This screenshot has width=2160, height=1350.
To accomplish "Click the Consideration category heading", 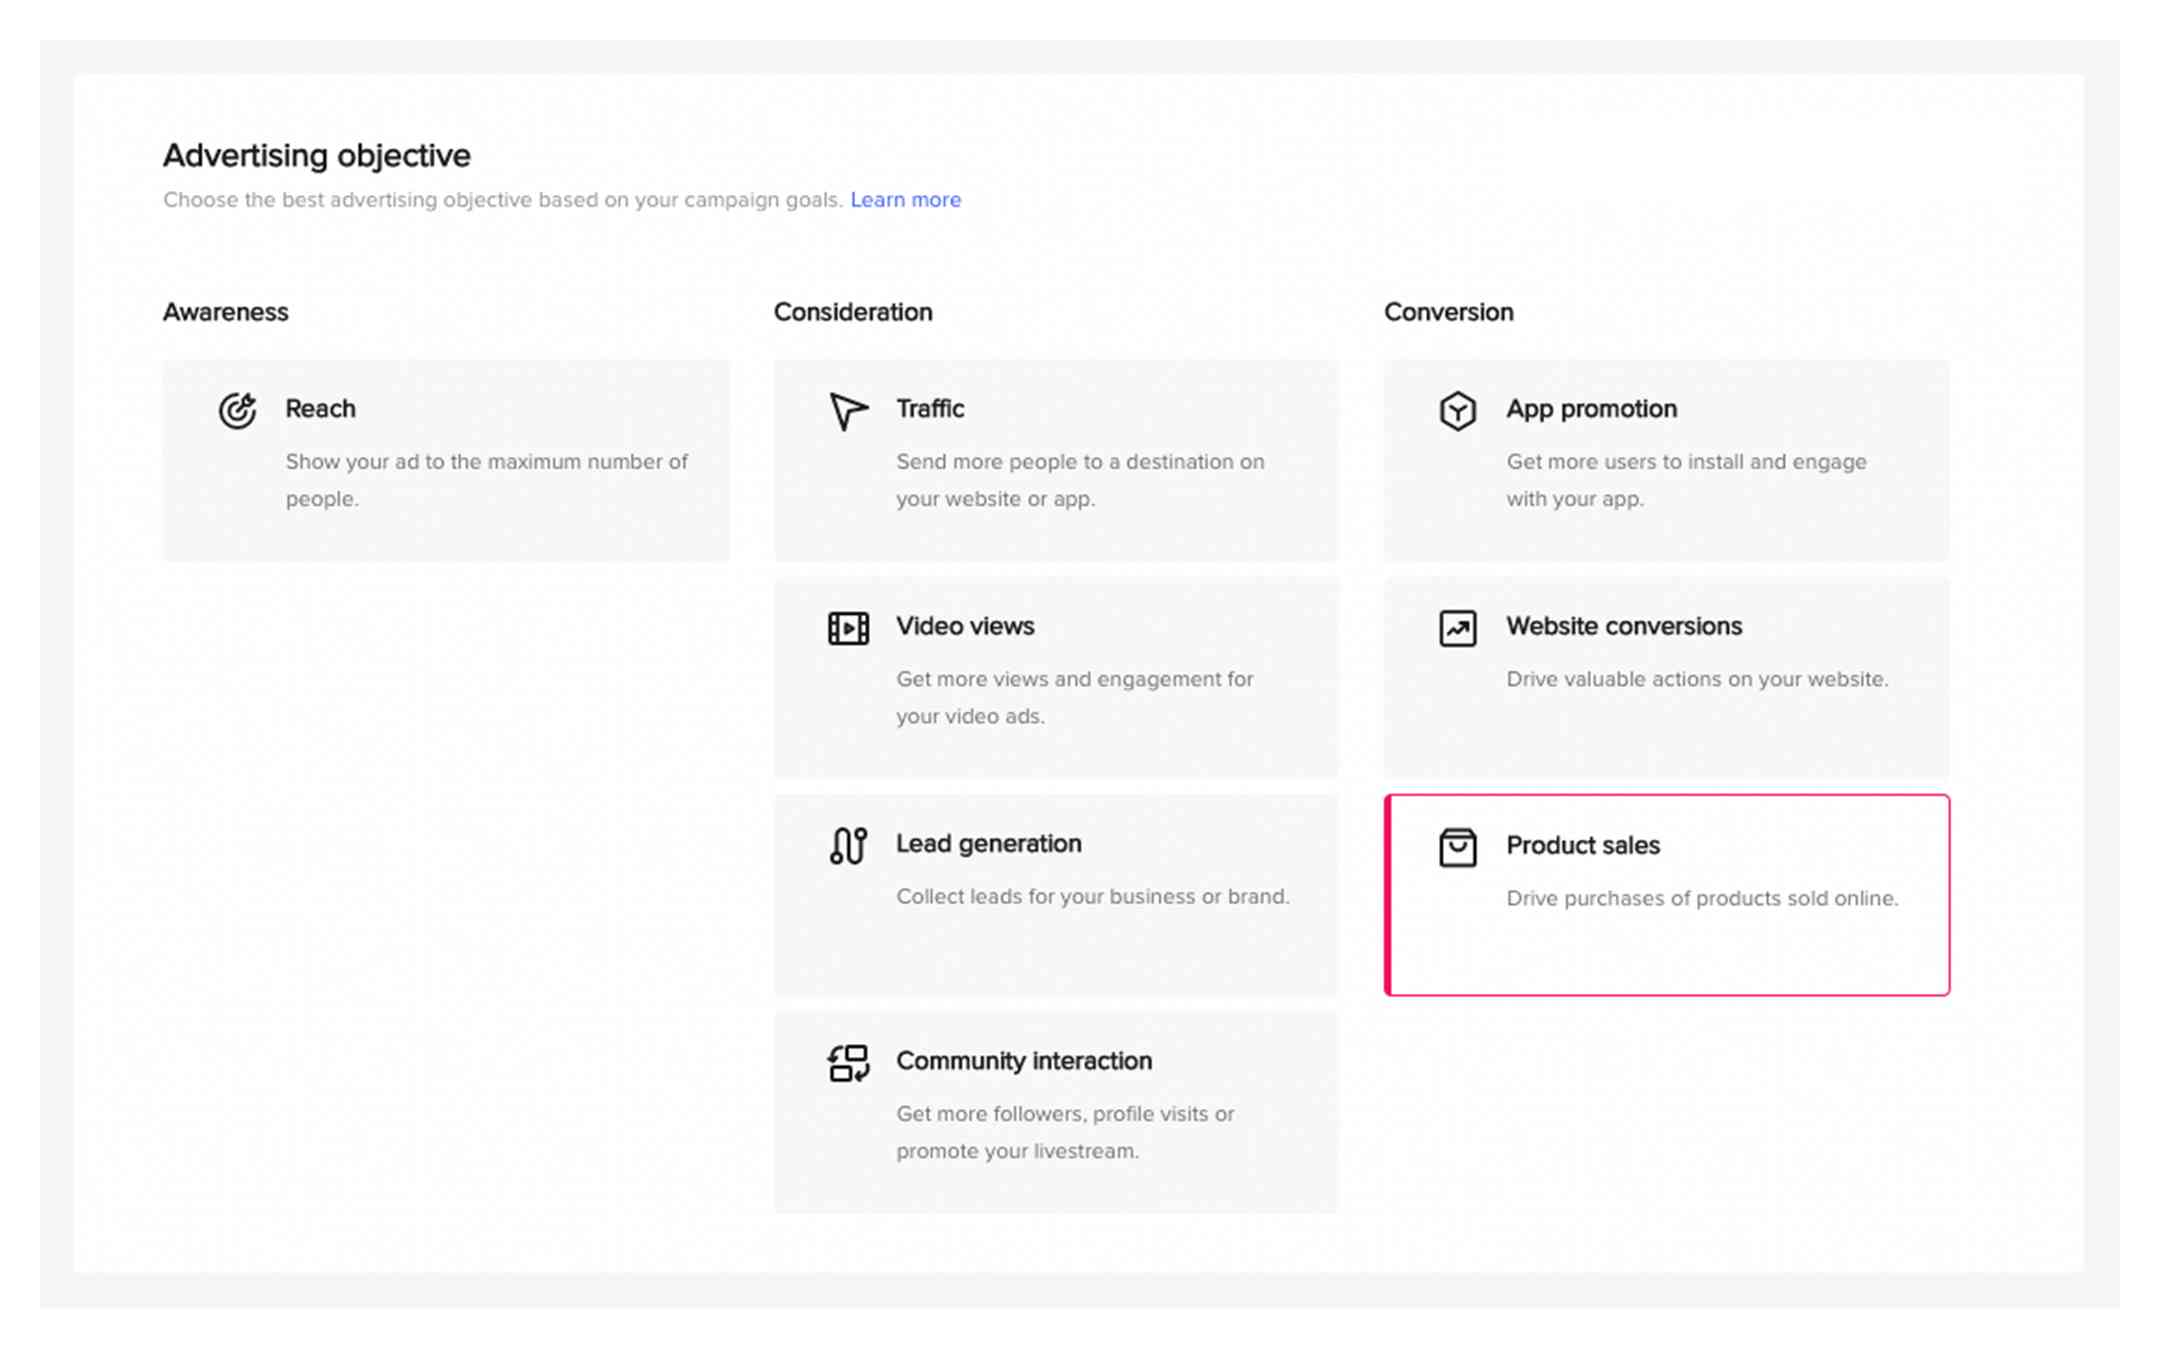I will pos(853,312).
